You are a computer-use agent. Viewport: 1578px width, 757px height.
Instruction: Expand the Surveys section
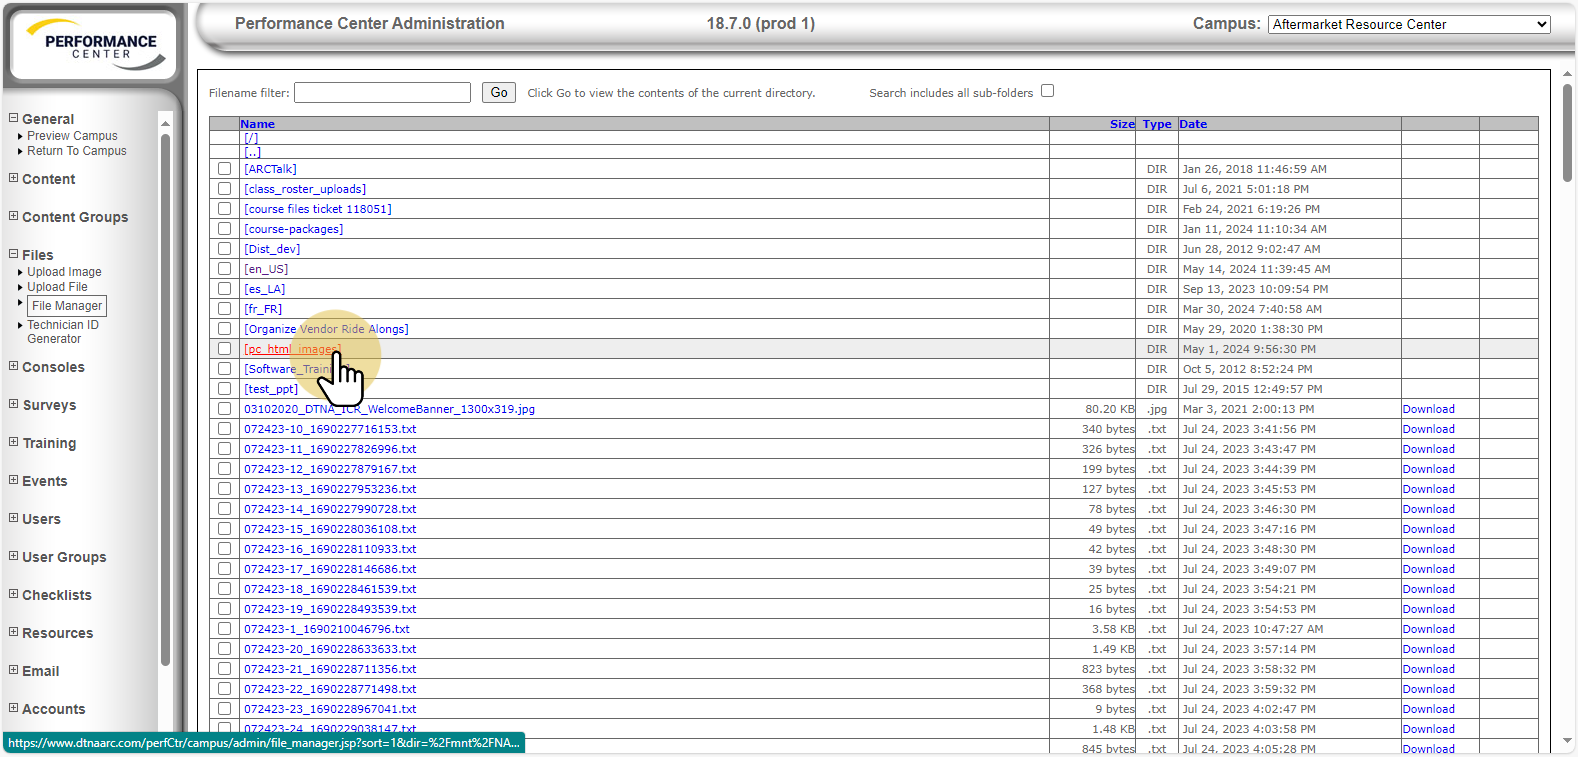(x=14, y=405)
